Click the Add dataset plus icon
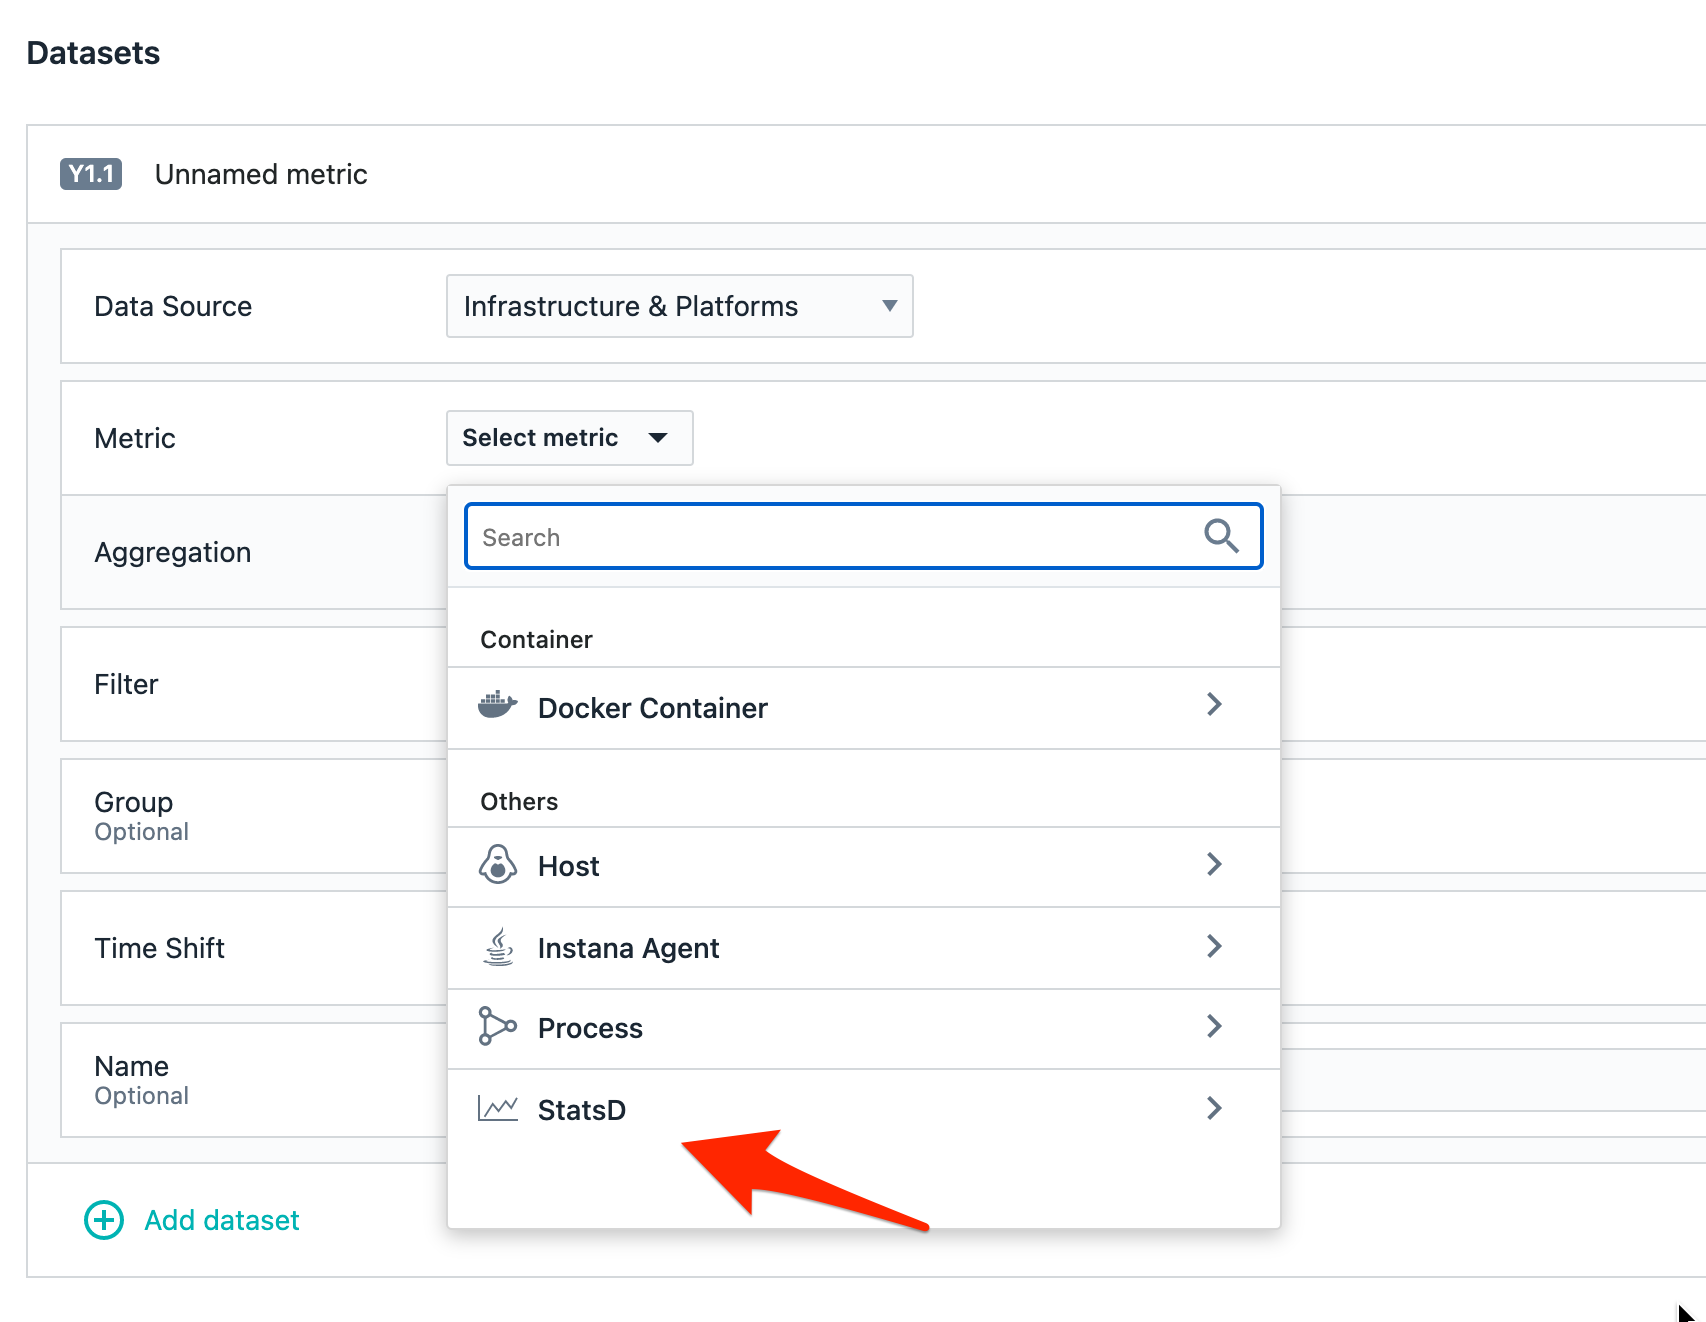This screenshot has width=1706, height=1322. (x=104, y=1220)
